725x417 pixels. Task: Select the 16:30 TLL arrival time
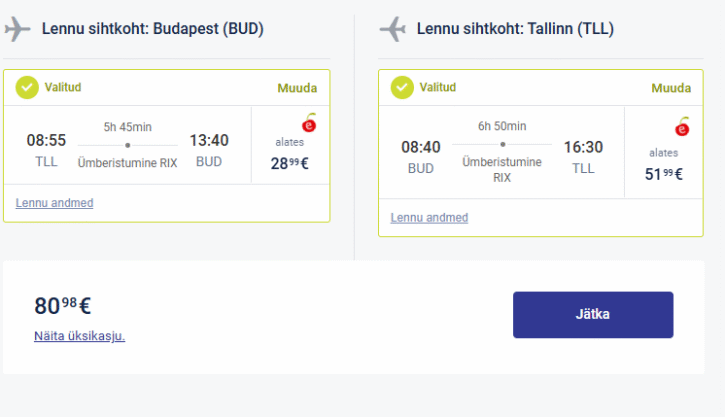click(x=583, y=147)
